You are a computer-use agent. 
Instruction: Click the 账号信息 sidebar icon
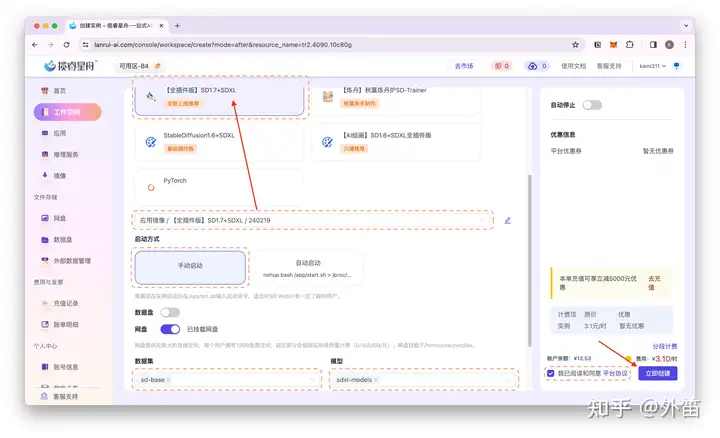[45, 367]
